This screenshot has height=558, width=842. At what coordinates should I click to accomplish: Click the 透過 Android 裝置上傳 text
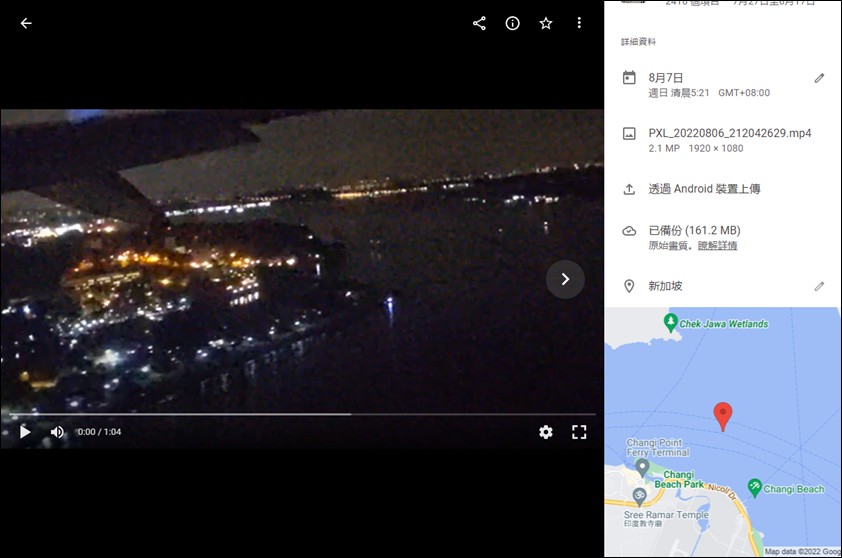704,189
